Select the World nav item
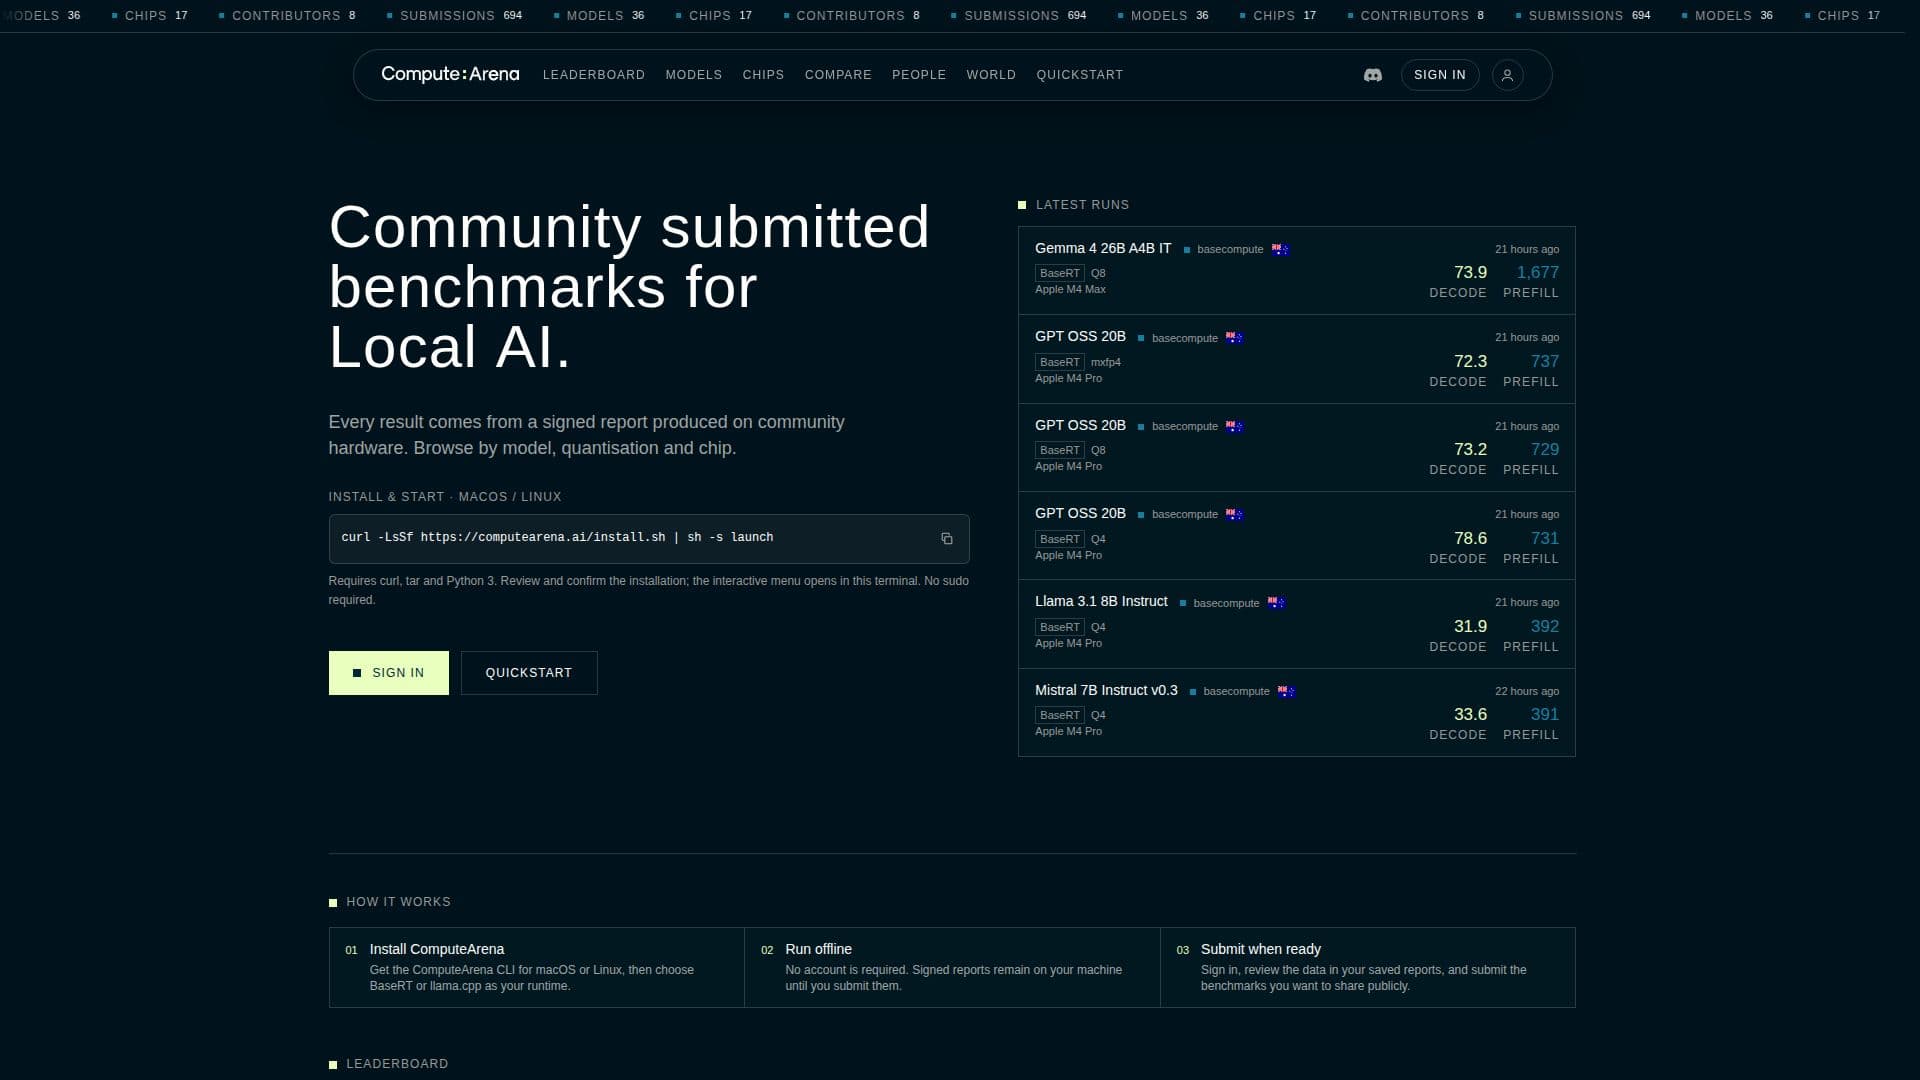 (x=990, y=75)
